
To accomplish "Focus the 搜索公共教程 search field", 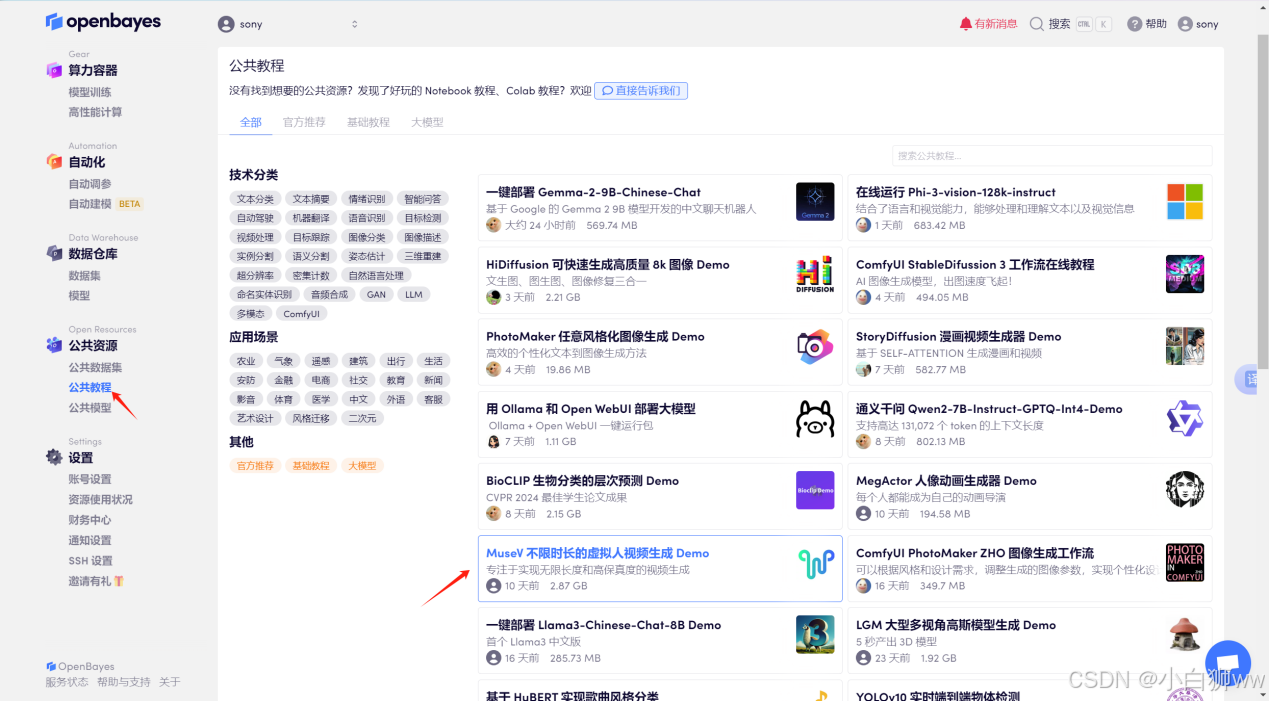I will 1052,156.
